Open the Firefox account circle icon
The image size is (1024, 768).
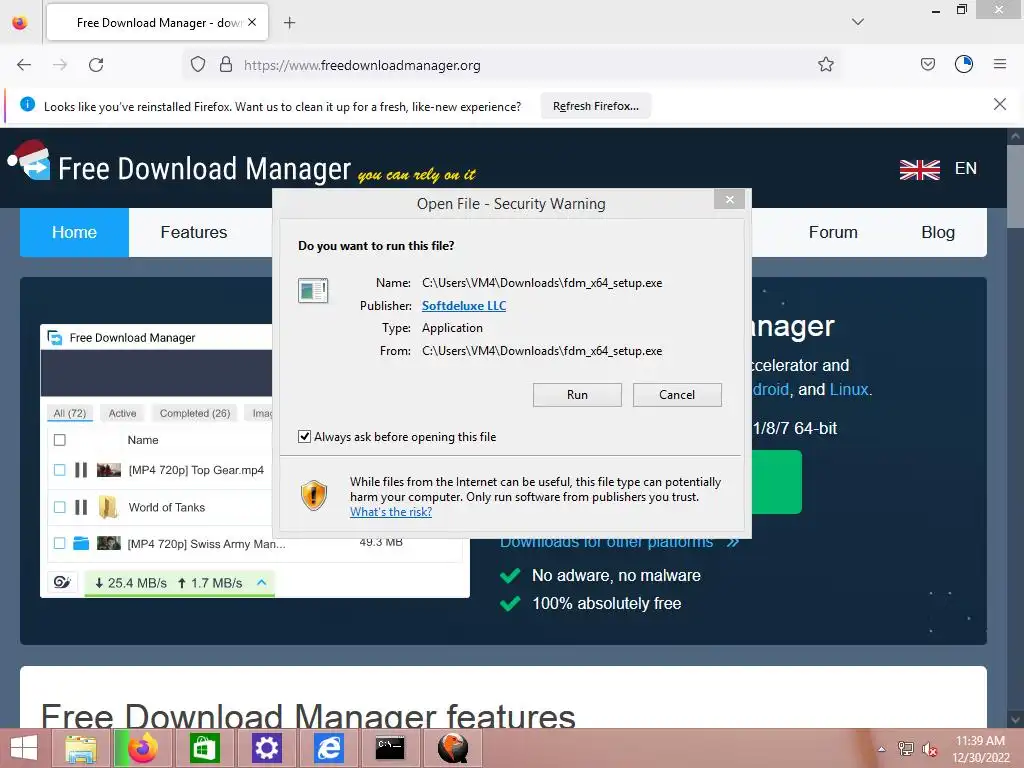[x=964, y=64]
